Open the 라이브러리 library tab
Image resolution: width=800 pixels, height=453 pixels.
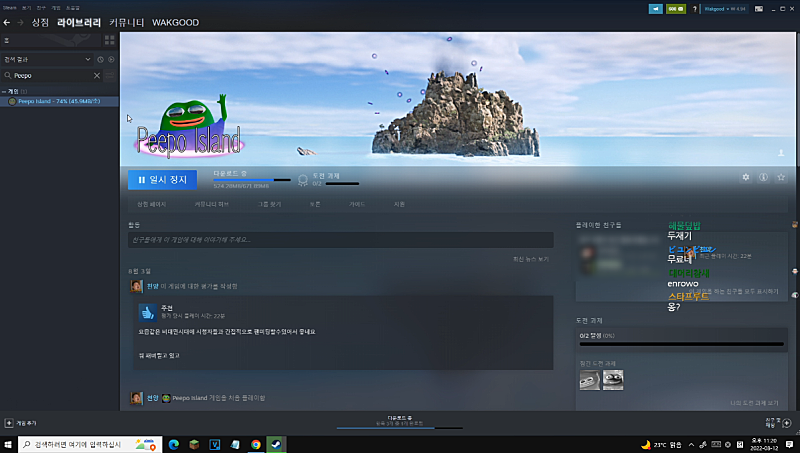tap(79, 22)
